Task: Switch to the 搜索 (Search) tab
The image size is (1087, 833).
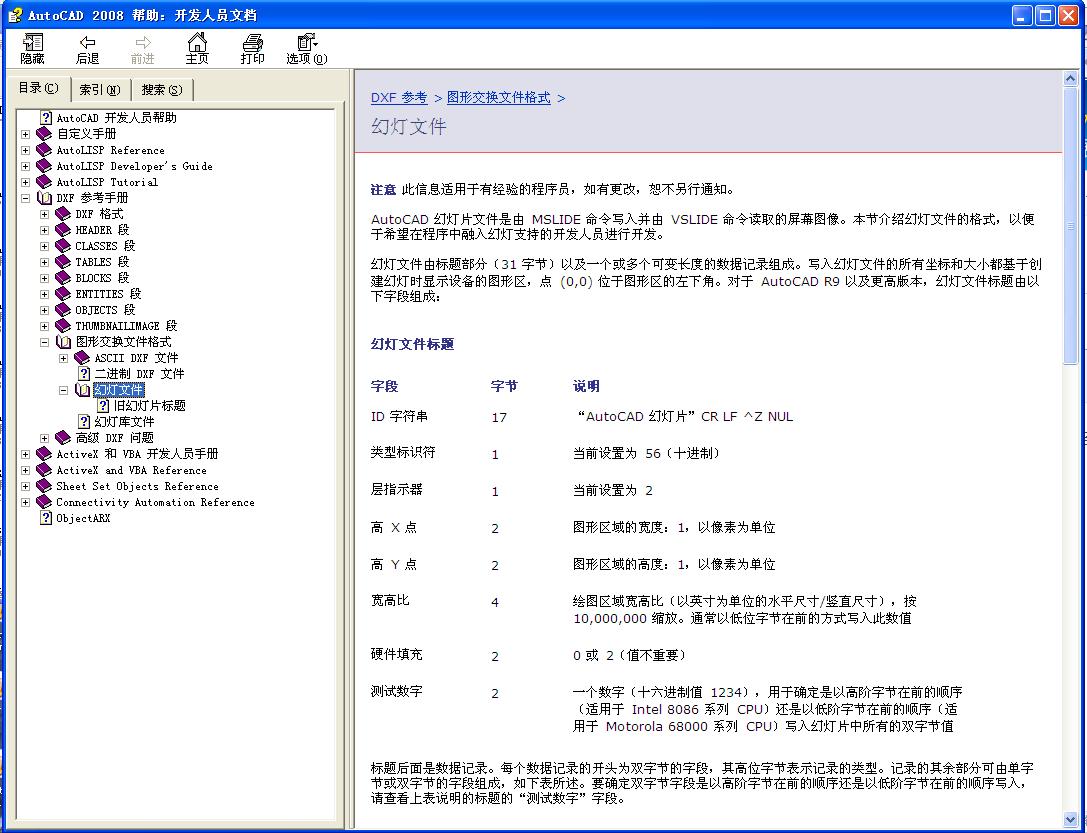Action: pyautogui.click(x=162, y=89)
